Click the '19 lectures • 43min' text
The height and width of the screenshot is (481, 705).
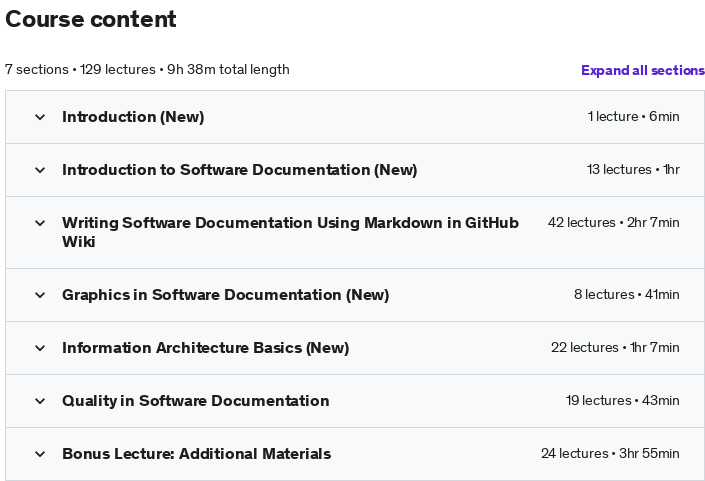pyautogui.click(x=623, y=401)
